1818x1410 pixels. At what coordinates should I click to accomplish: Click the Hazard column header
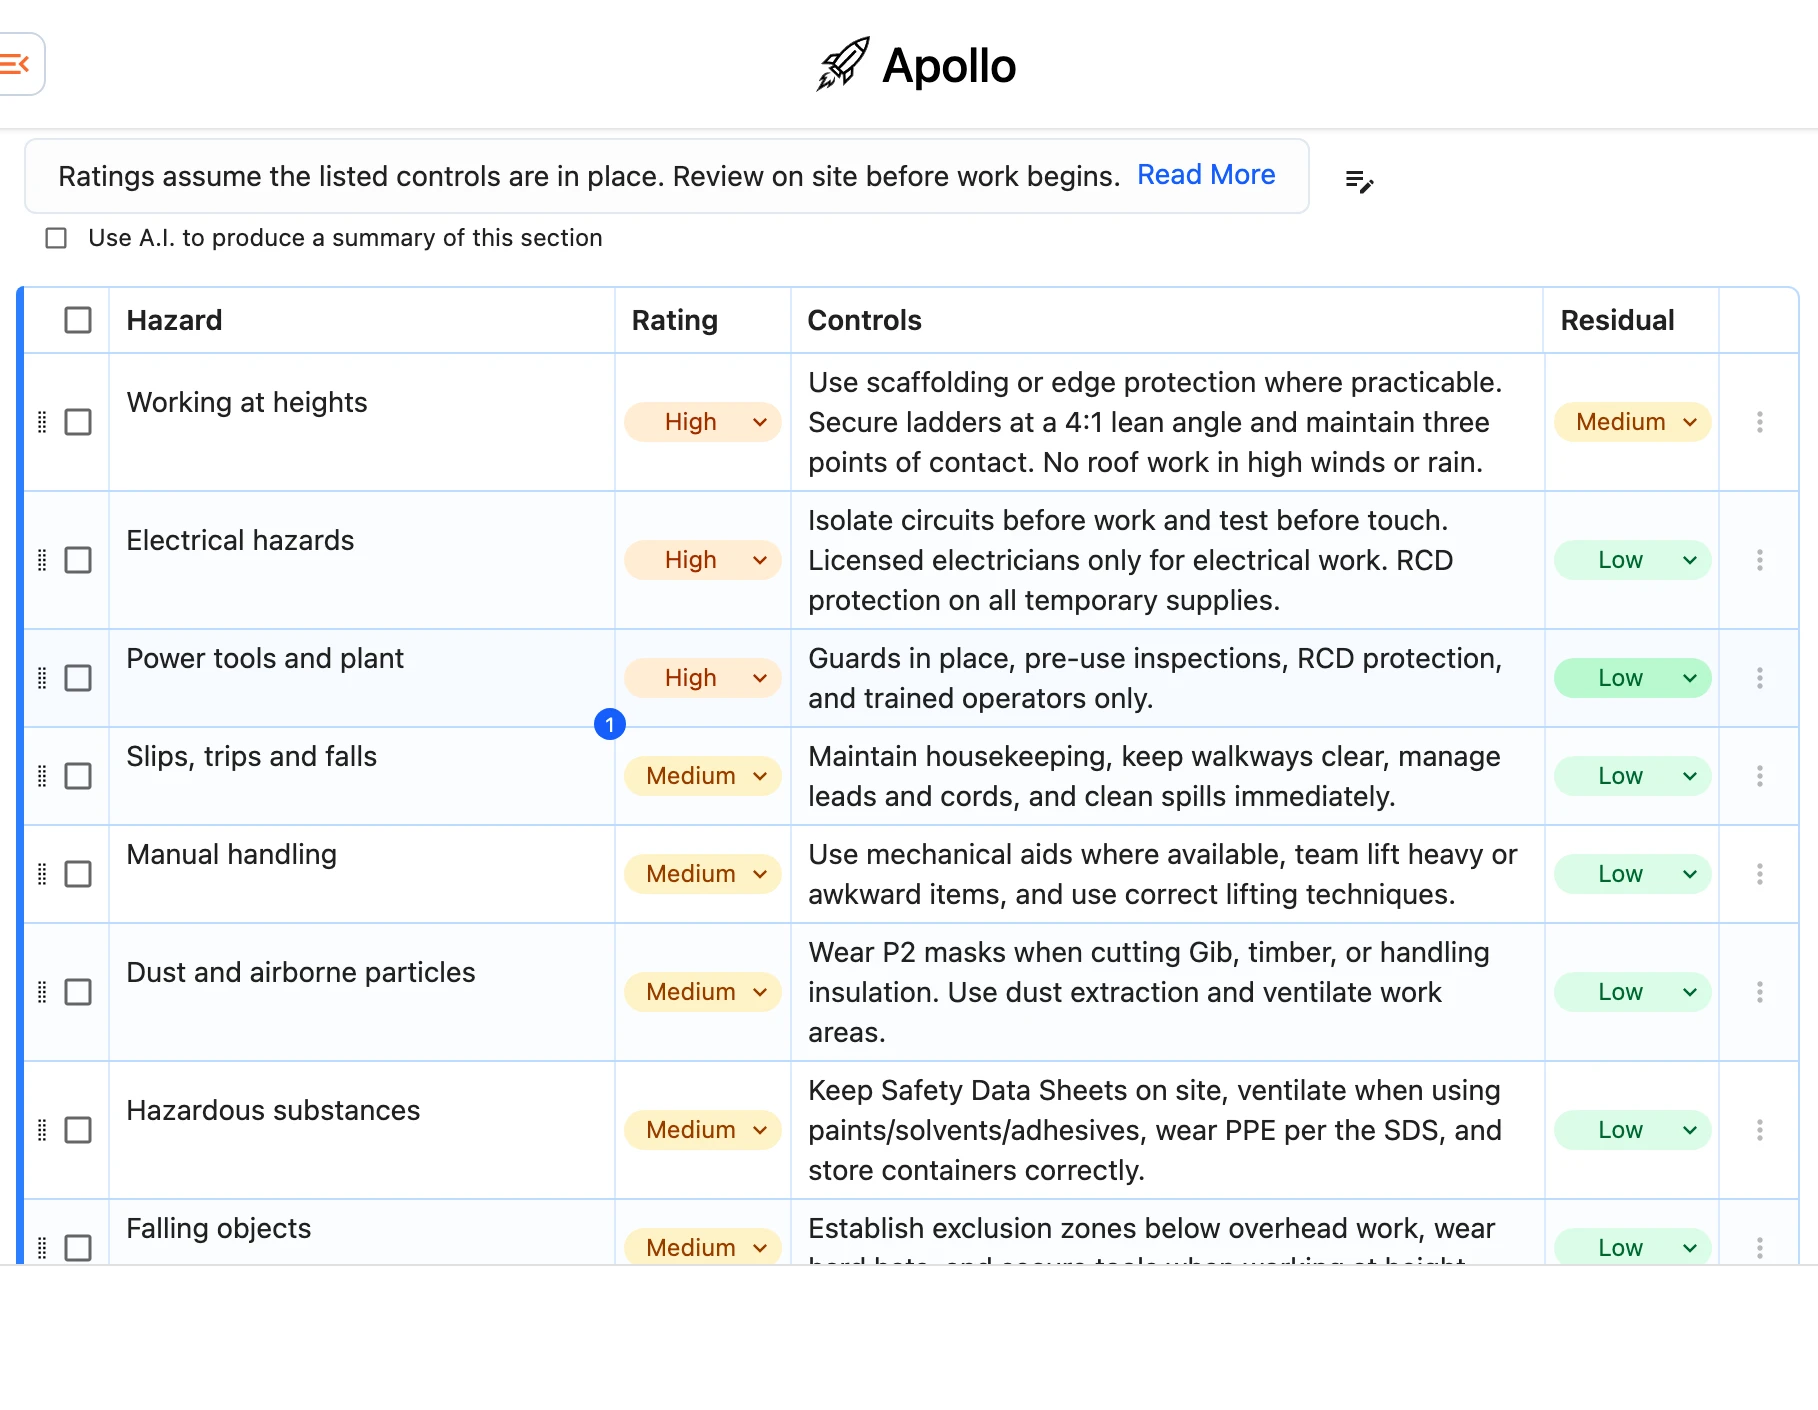tap(174, 320)
